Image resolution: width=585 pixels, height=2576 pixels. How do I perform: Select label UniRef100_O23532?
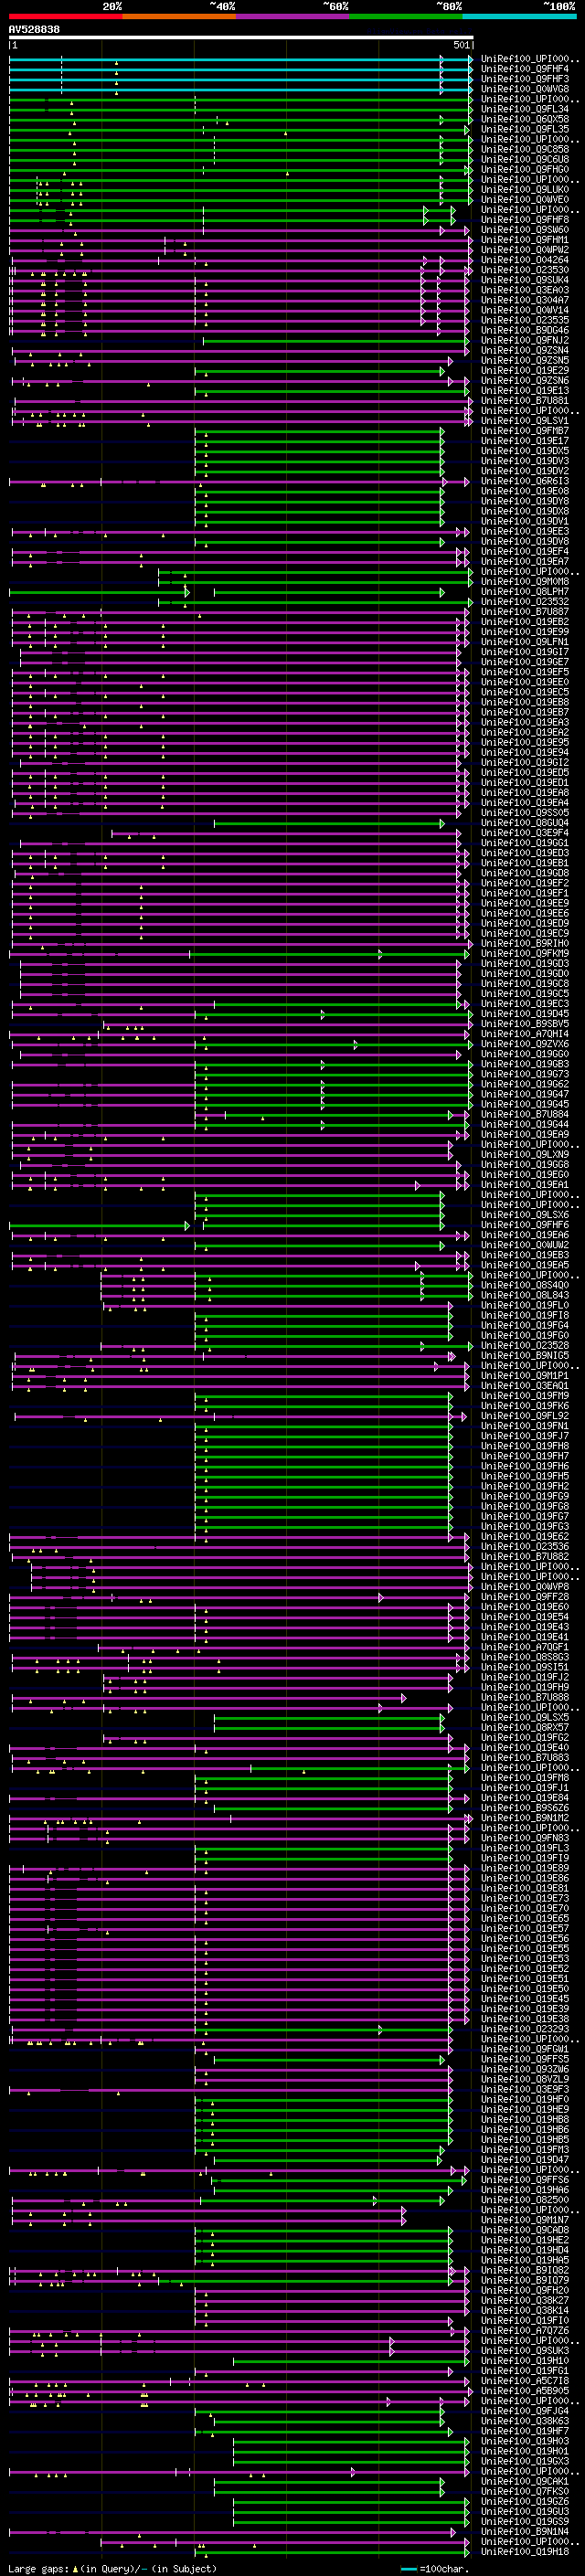pyautogui.click(x=525, y=602)
